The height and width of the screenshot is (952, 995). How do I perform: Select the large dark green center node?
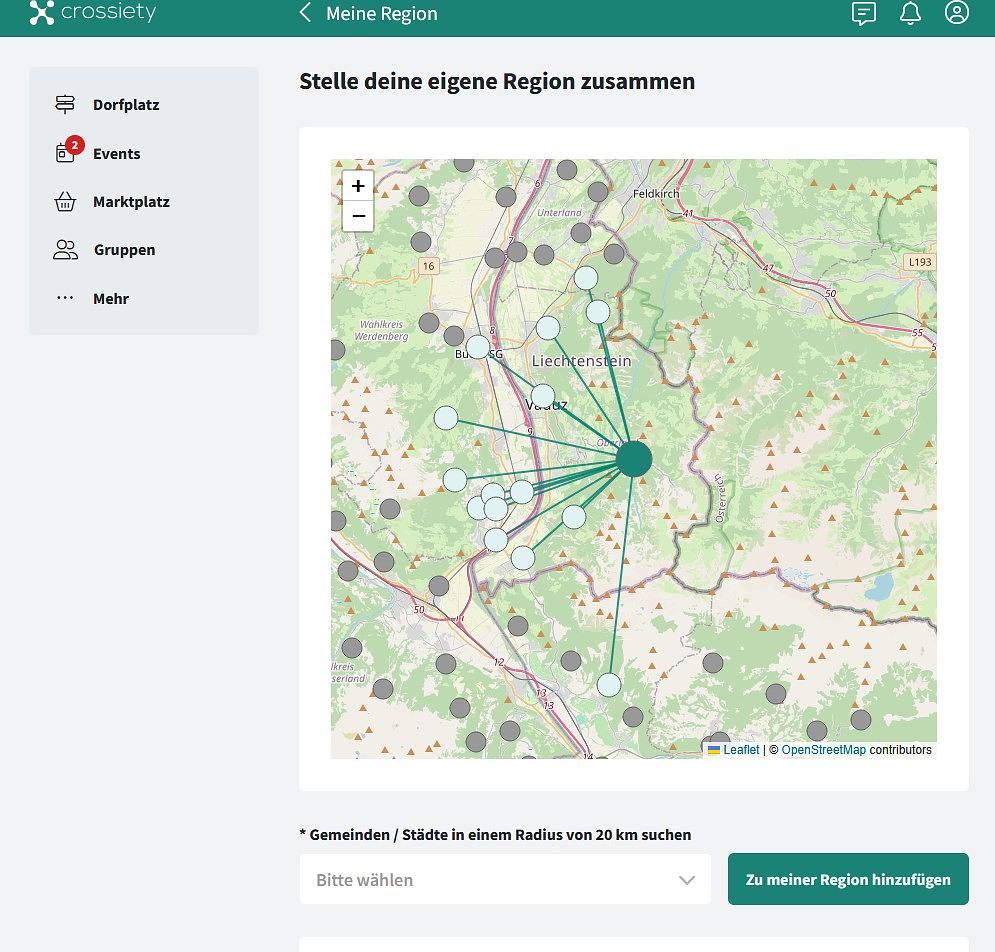pos(634,459)
